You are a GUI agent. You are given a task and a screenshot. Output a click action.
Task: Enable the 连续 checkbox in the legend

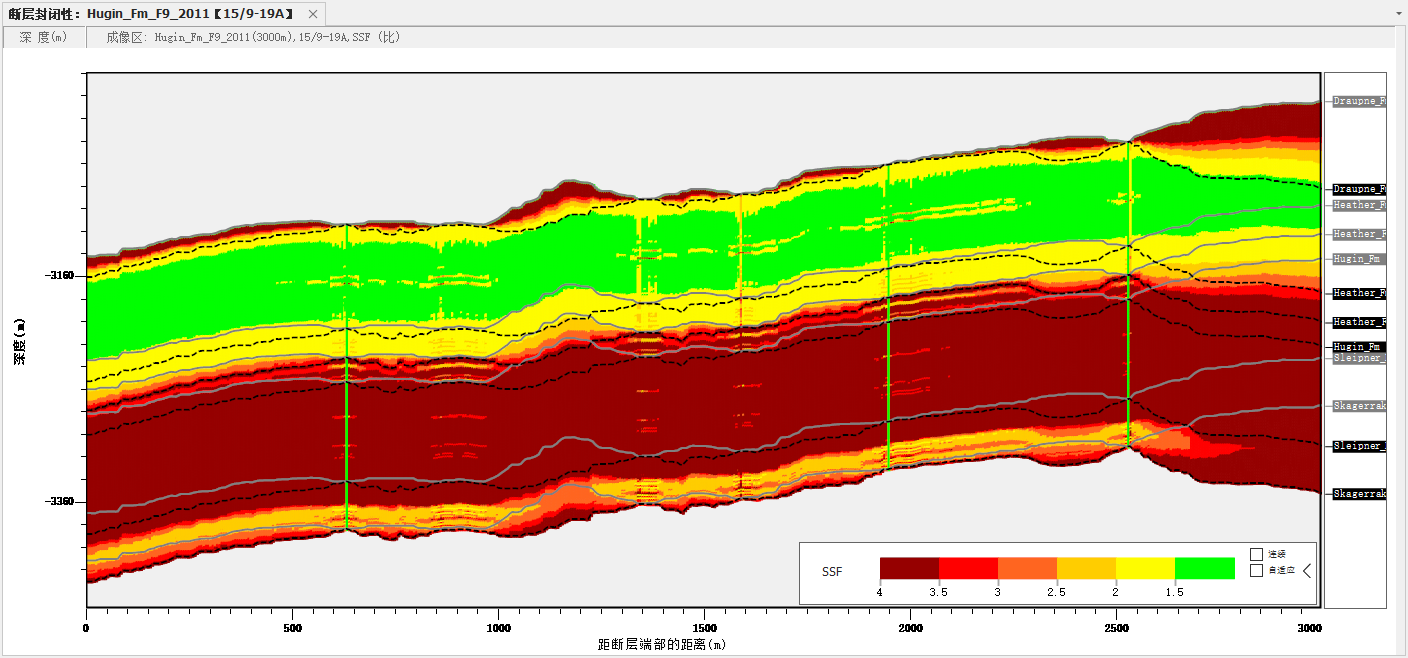[x=1257, y=554]
